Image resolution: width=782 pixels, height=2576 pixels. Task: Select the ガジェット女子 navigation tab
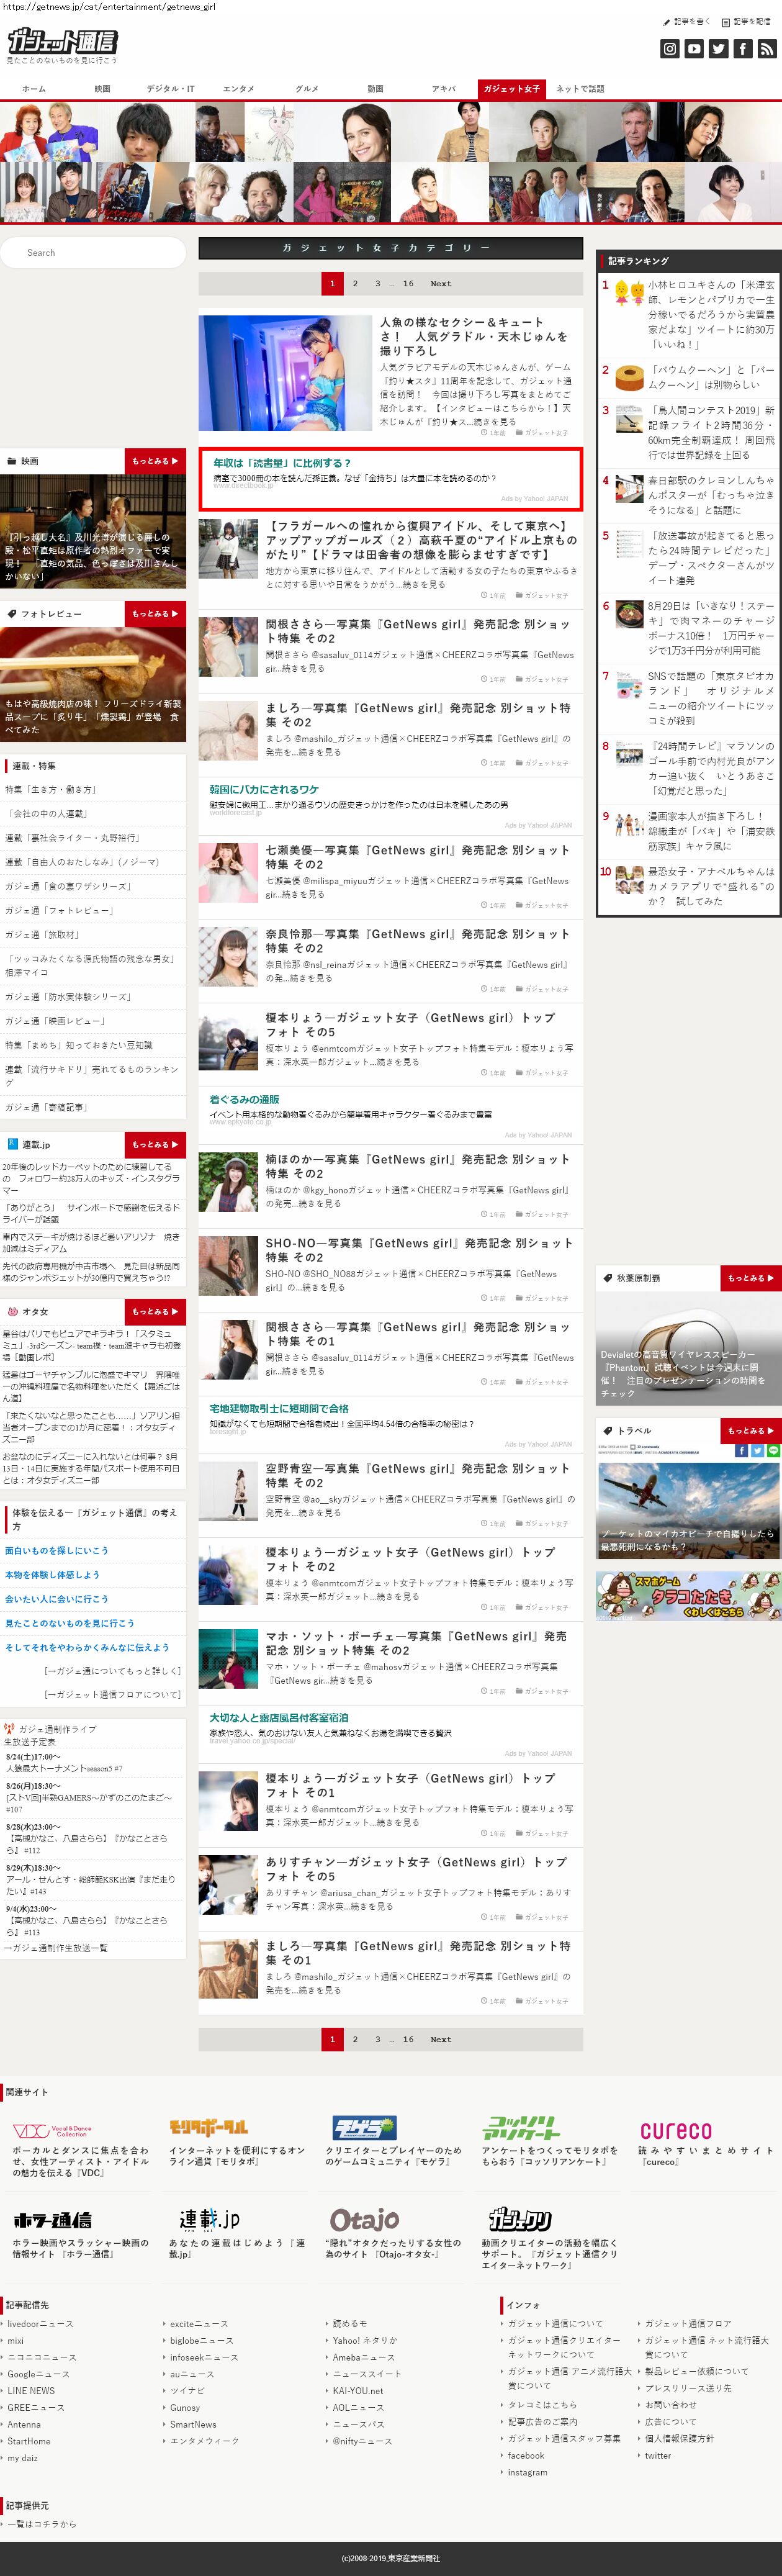pos(511,89)
